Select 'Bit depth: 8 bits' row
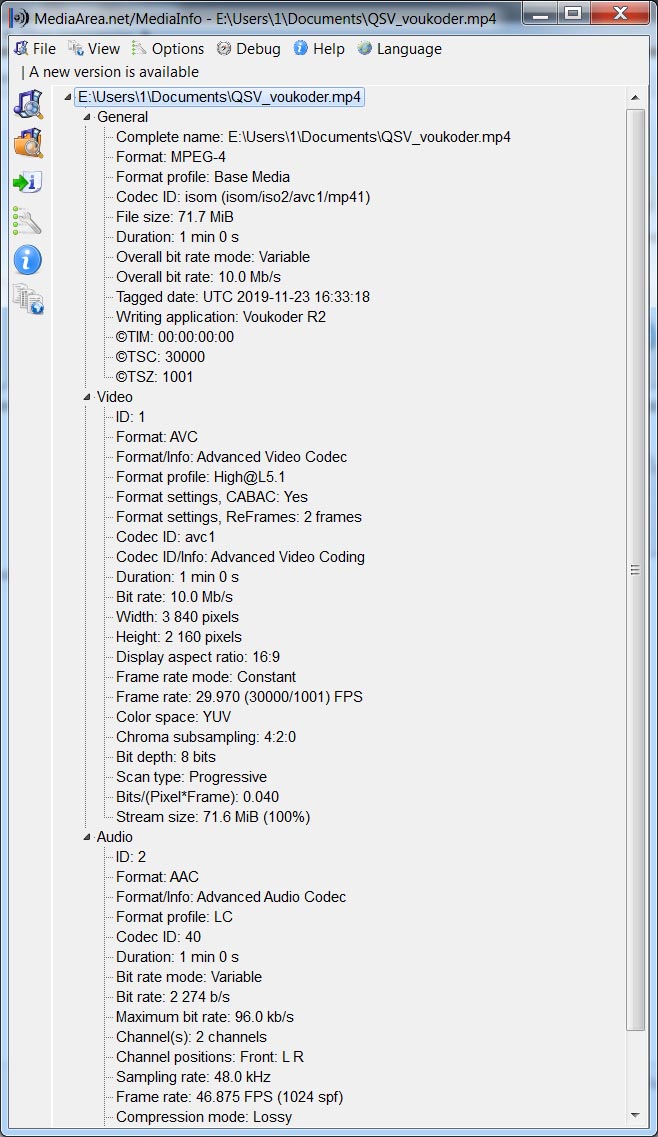658x1137 pixels. tap(166, 757)
